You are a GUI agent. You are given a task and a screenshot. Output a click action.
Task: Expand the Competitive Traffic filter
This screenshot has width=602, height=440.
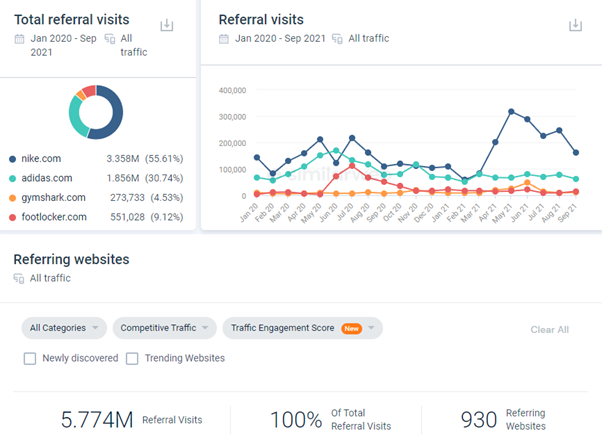point(163,328)
